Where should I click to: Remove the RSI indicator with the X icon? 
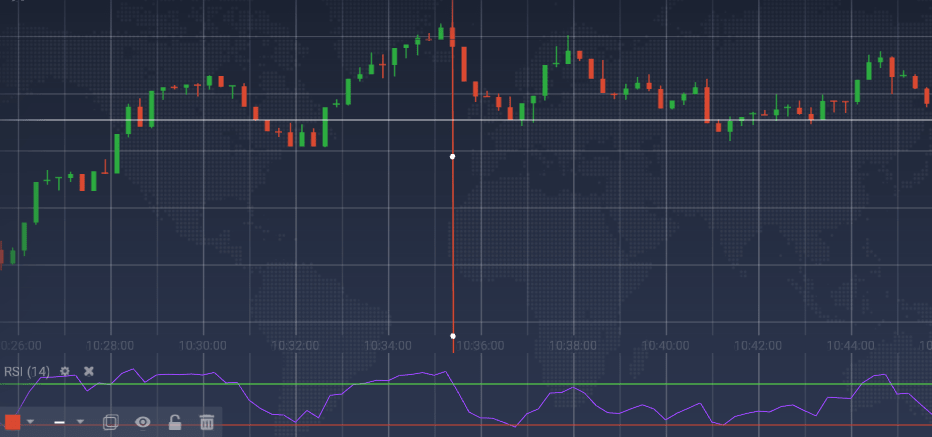click(88, 371)
